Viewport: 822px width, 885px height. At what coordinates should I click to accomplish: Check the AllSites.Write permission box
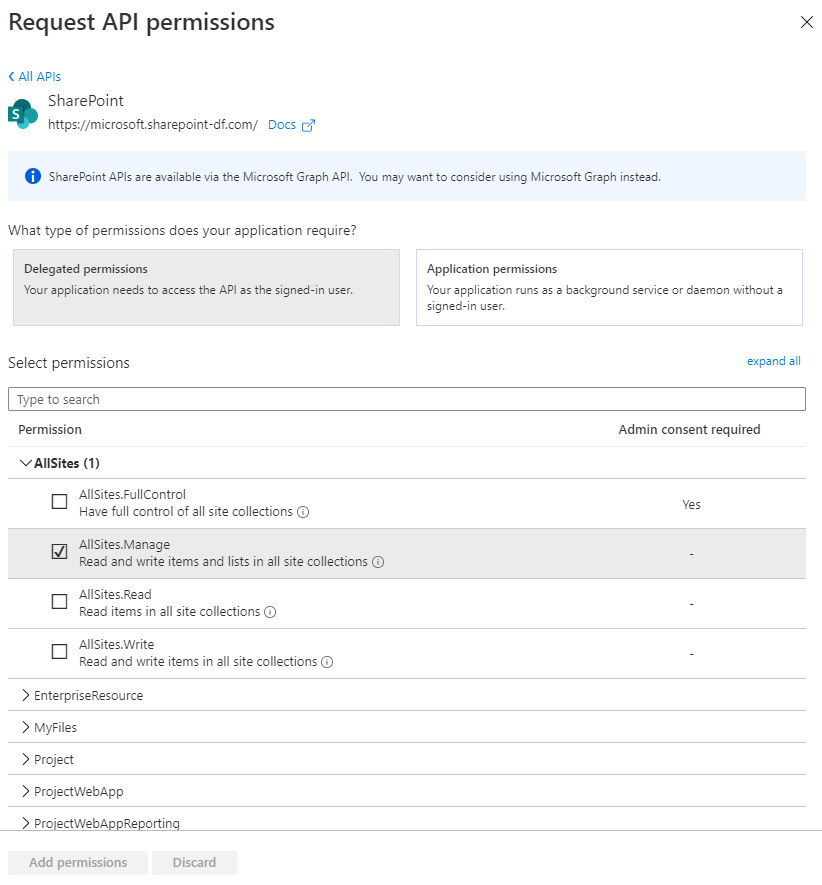click(60, 652)
